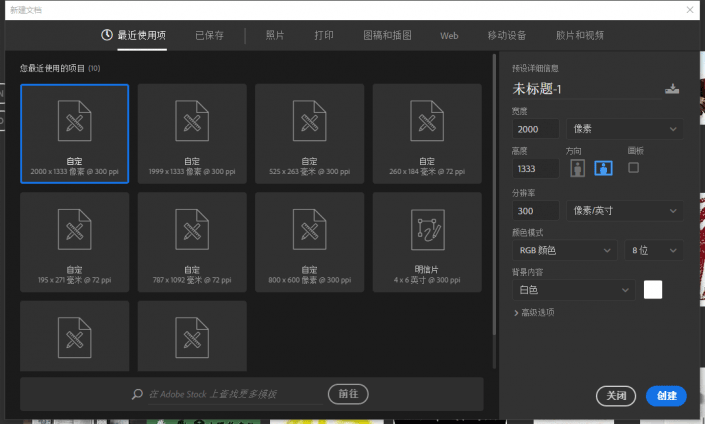Open the 图稿和插图 tab
Screen dimensions: 705x424
click(x=387, y=35)
